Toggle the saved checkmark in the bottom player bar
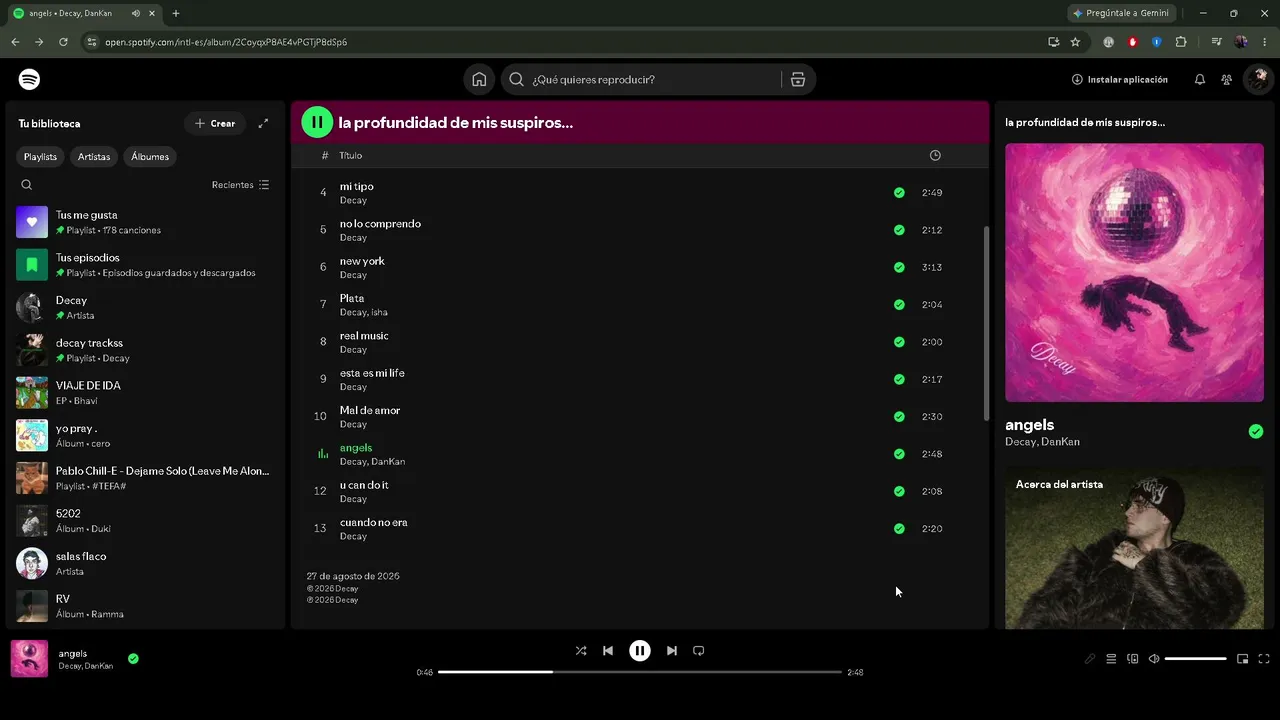The height and width of the screenshot is (720, 1280). pos(133,659)
